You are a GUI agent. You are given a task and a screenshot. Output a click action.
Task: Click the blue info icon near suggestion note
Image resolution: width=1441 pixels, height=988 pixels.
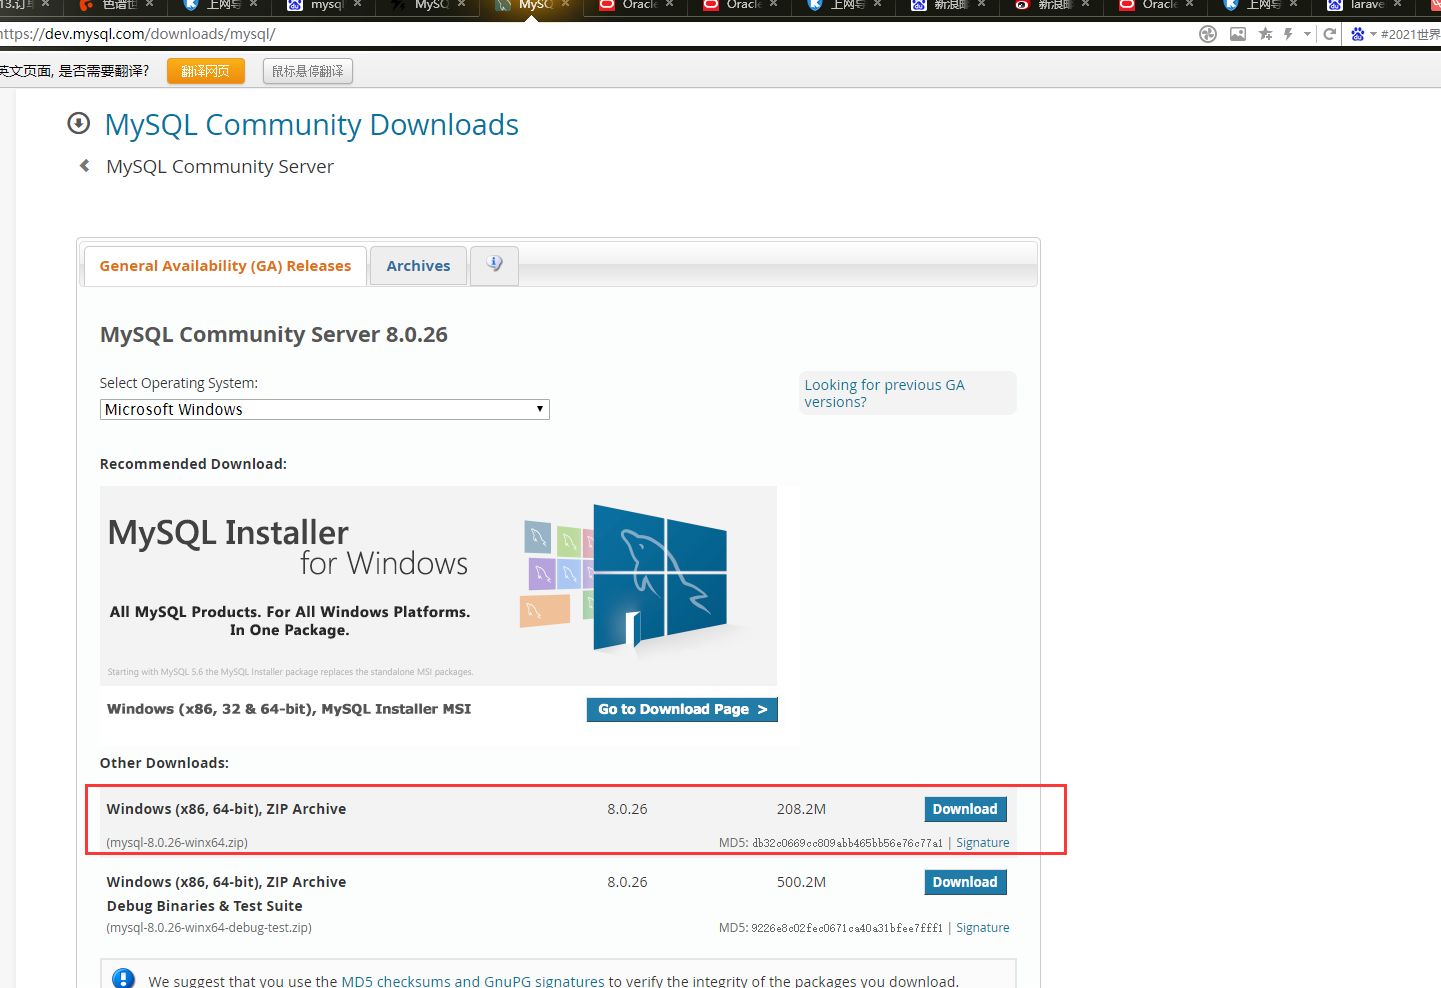point(123,979)
